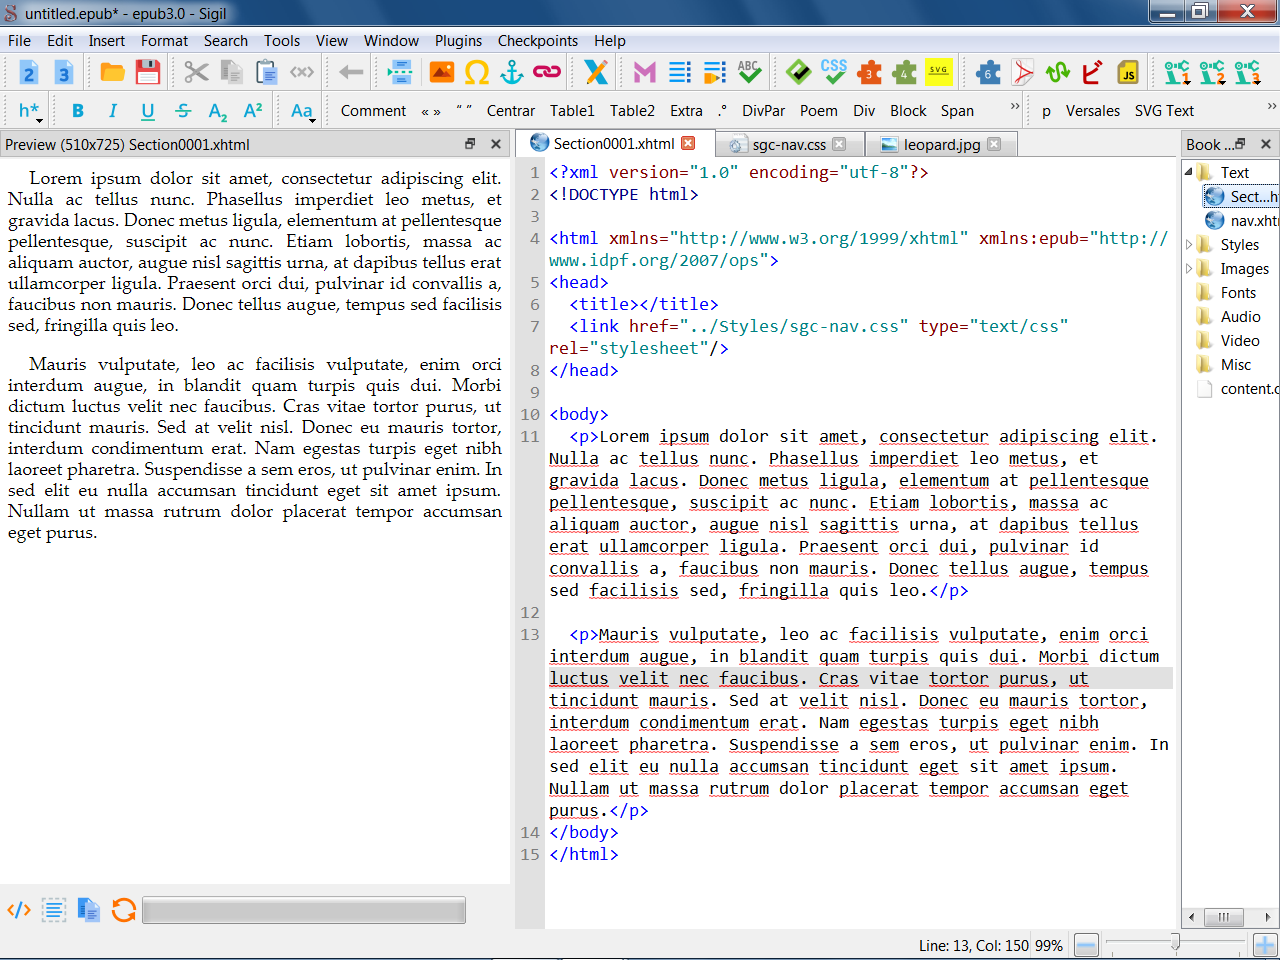Viewport: 1280px width, 960px height.
Task: Click the orange Insert Image icon
Action: tap(442, 72)
